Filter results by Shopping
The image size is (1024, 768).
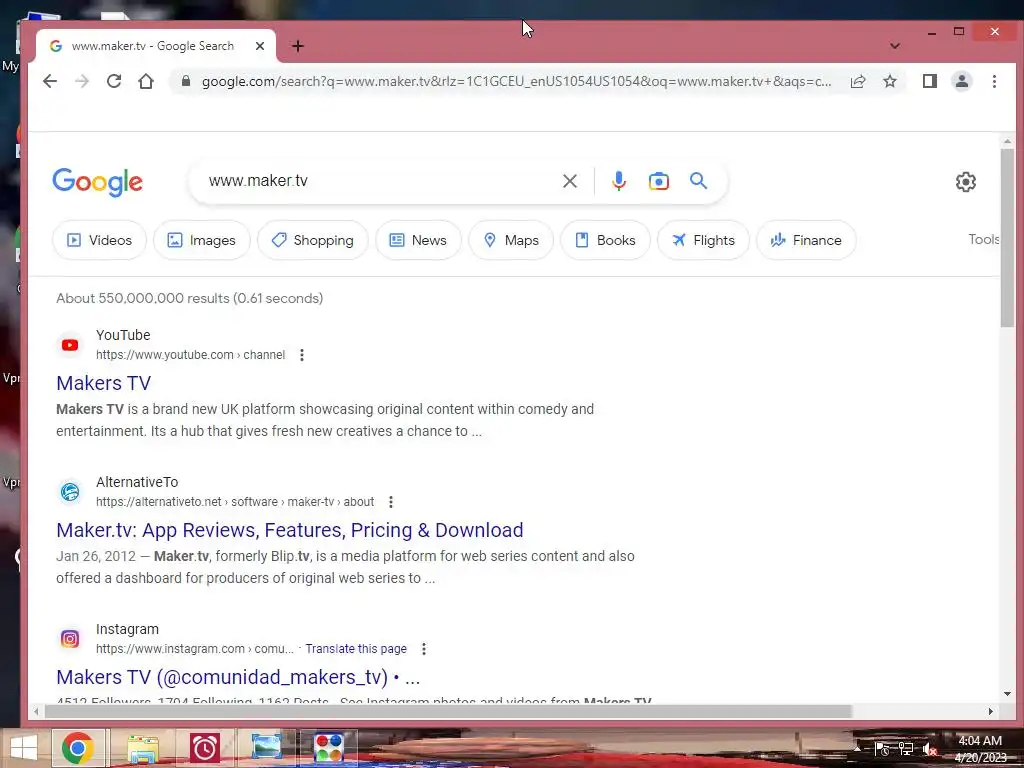tap(313, 240)
